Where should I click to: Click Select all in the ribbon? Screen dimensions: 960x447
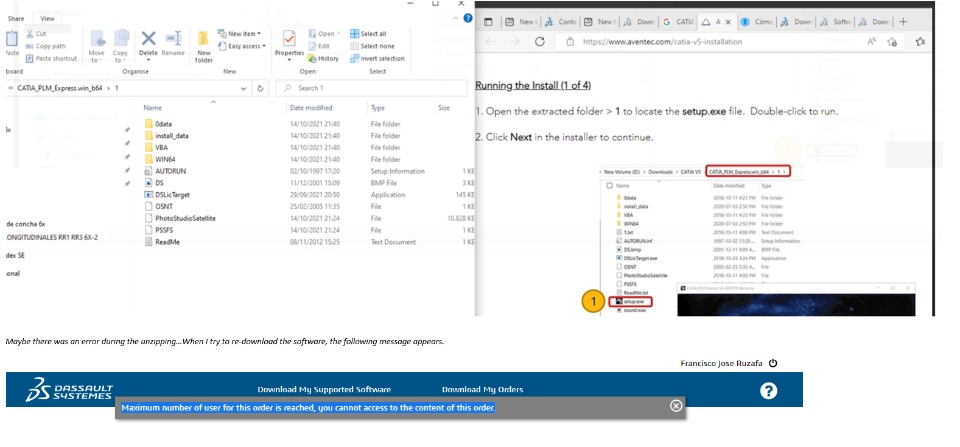(x=368, y=34)
